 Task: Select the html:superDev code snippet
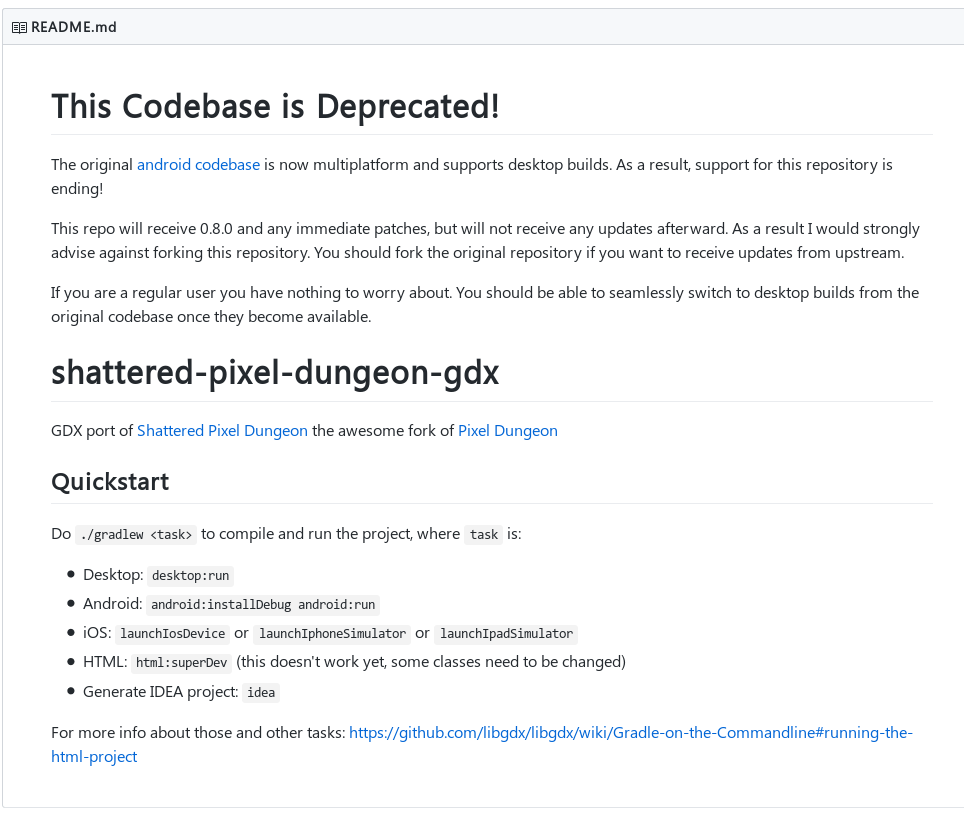point(181,662)
